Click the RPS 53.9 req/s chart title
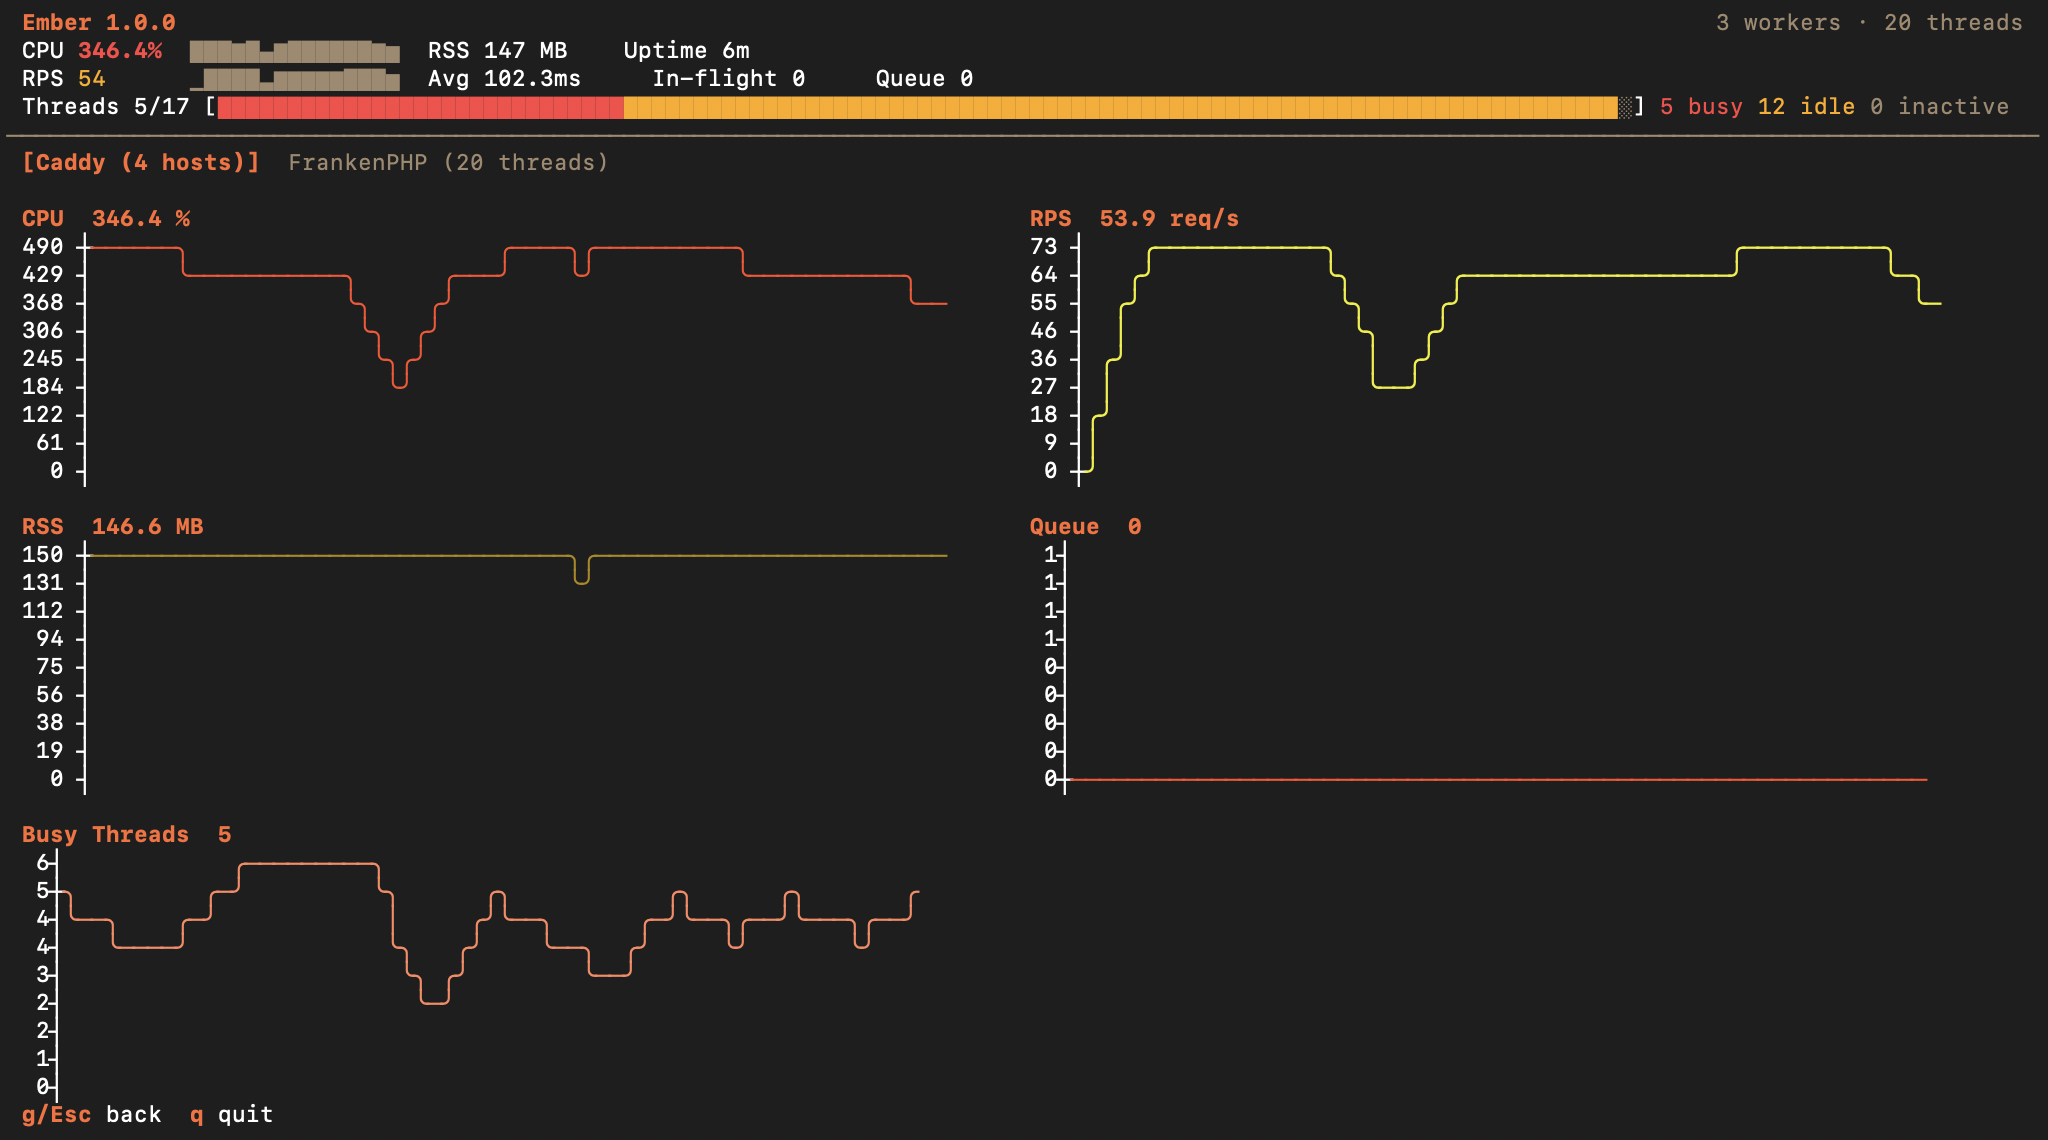 pos(1134,218)
